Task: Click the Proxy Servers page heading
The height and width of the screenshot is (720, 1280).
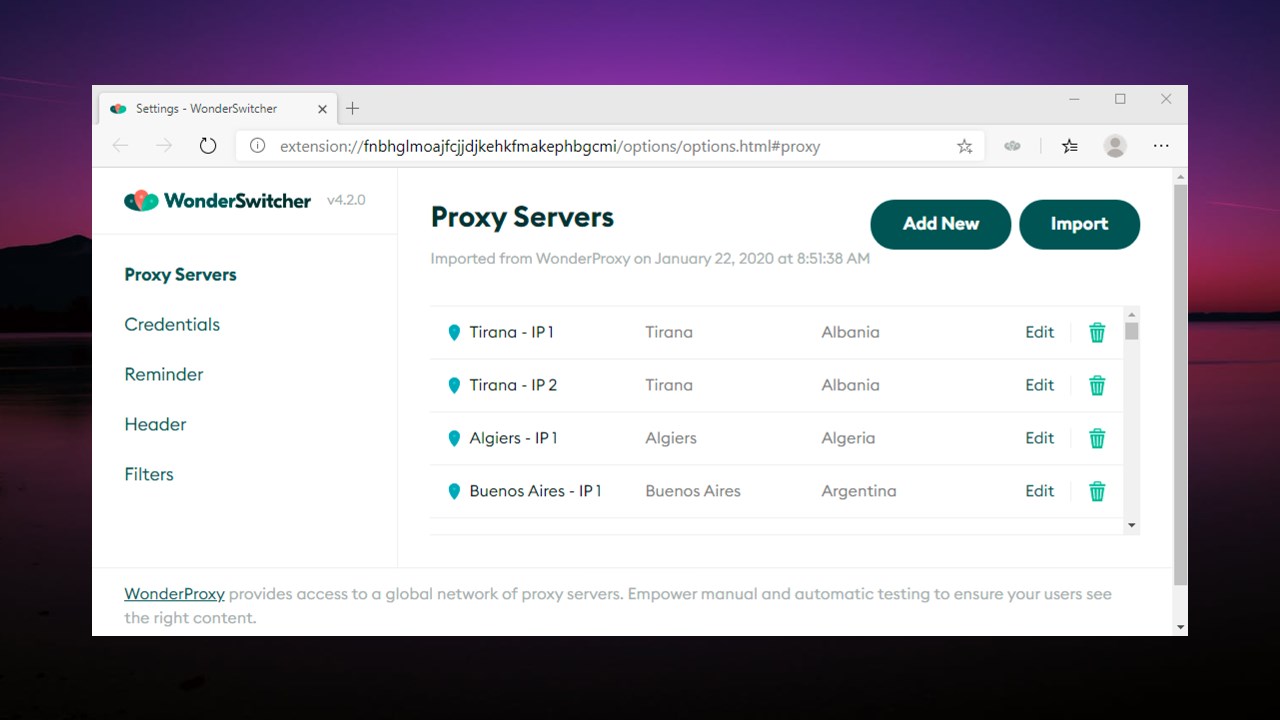Action: (522, 218)
